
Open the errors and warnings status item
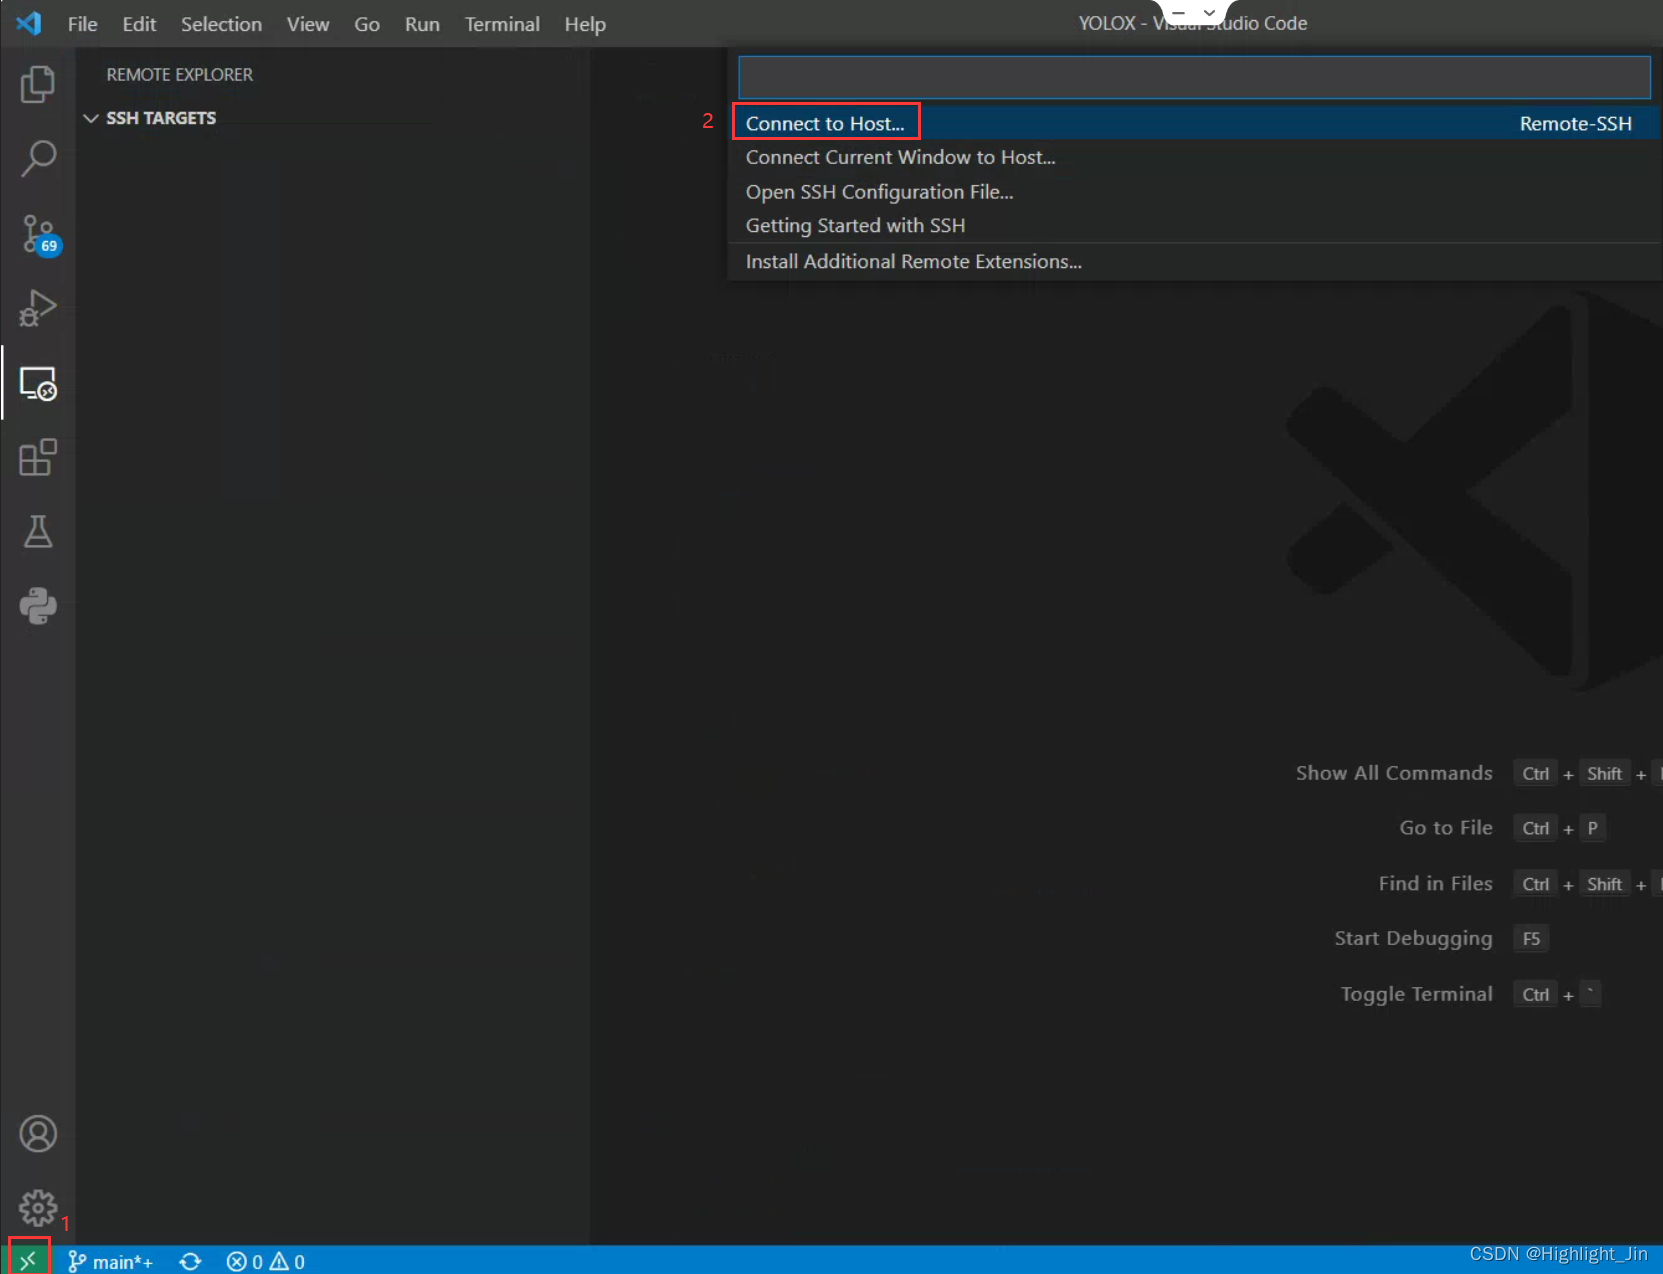point(265,1261)
